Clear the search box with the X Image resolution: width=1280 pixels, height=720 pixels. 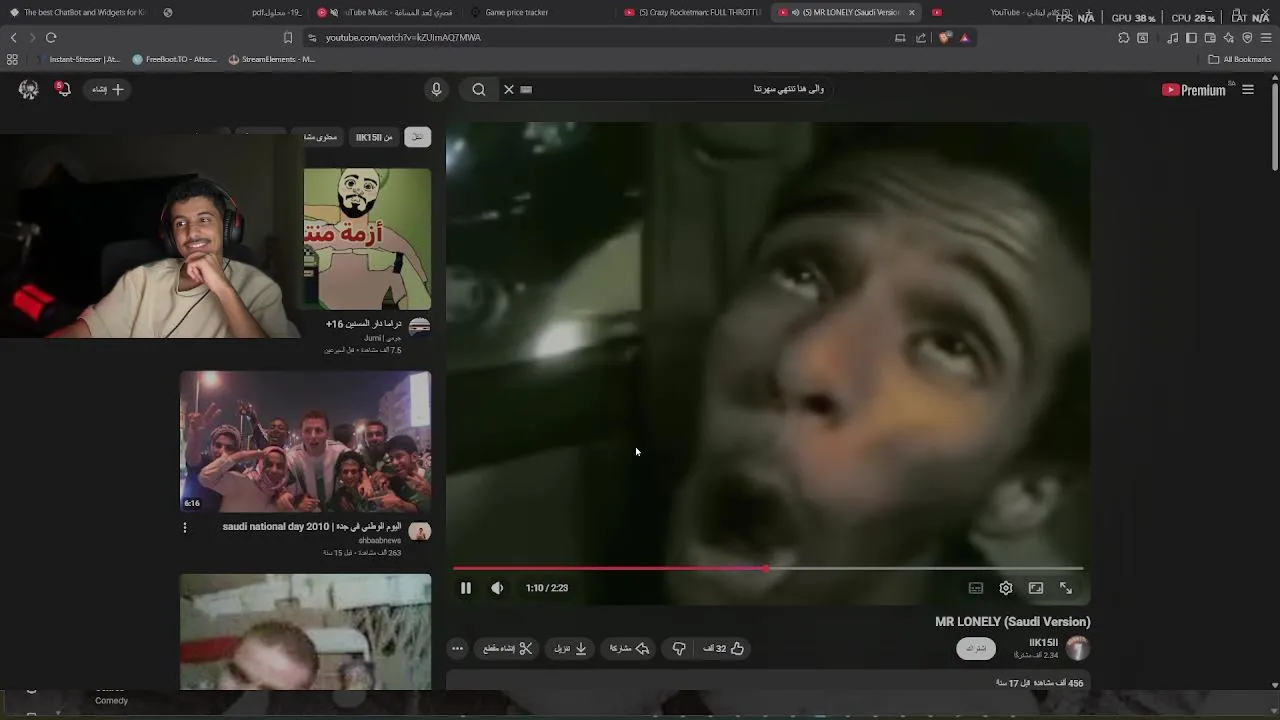(x=508, y=90)
